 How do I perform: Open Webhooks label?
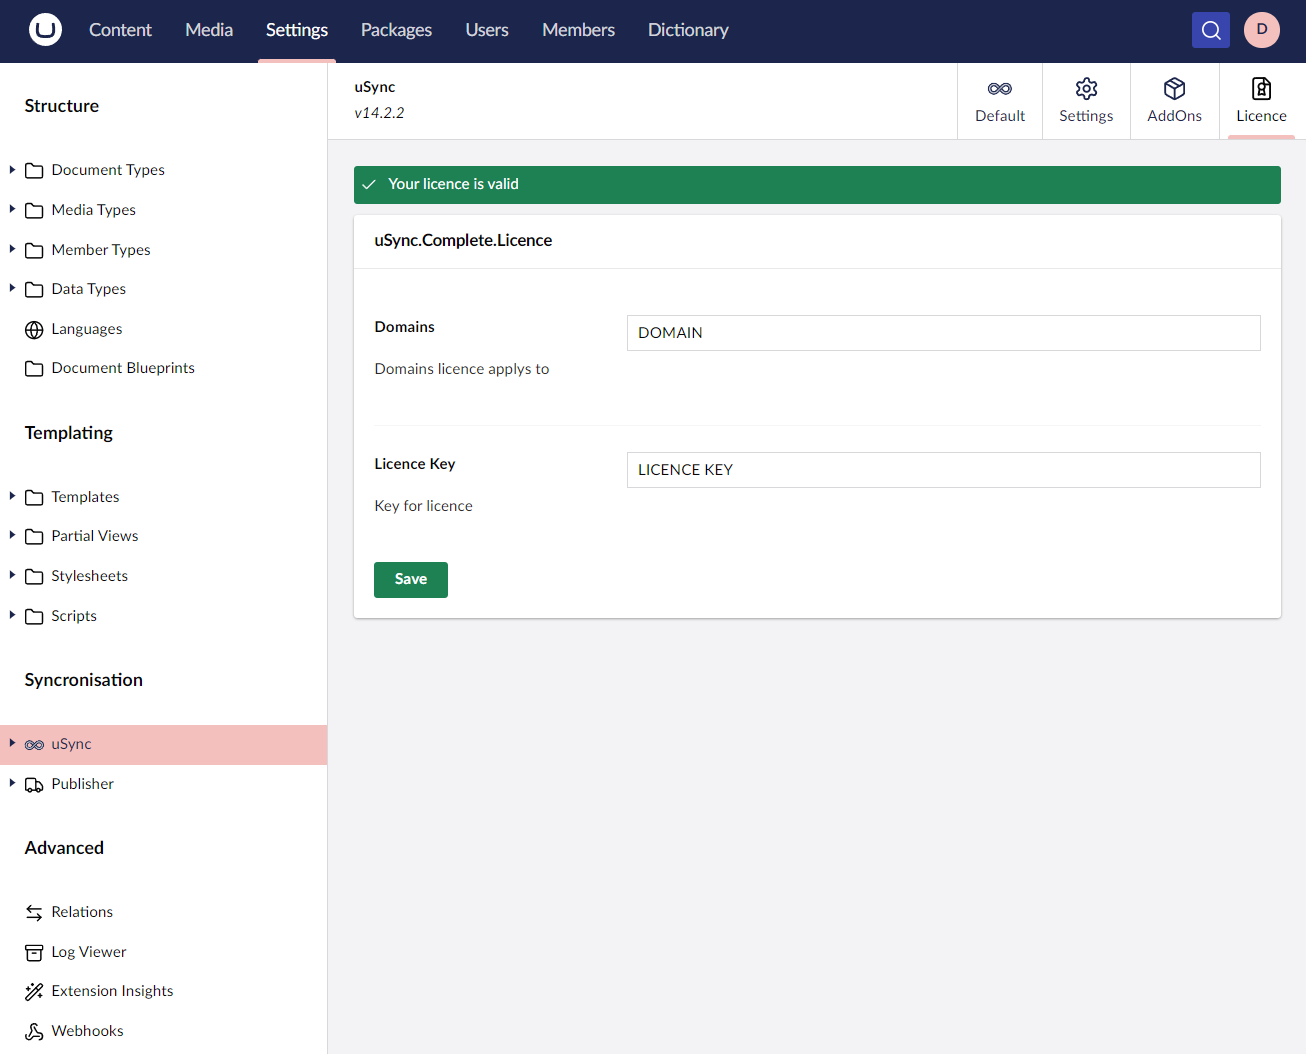coord(87,1031)
